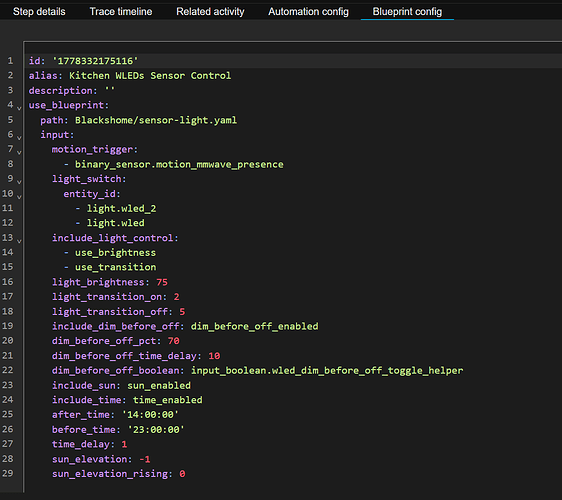Screen dimensions: 562x500
Task: Open the Related activity tab
Action: [210, 11]
